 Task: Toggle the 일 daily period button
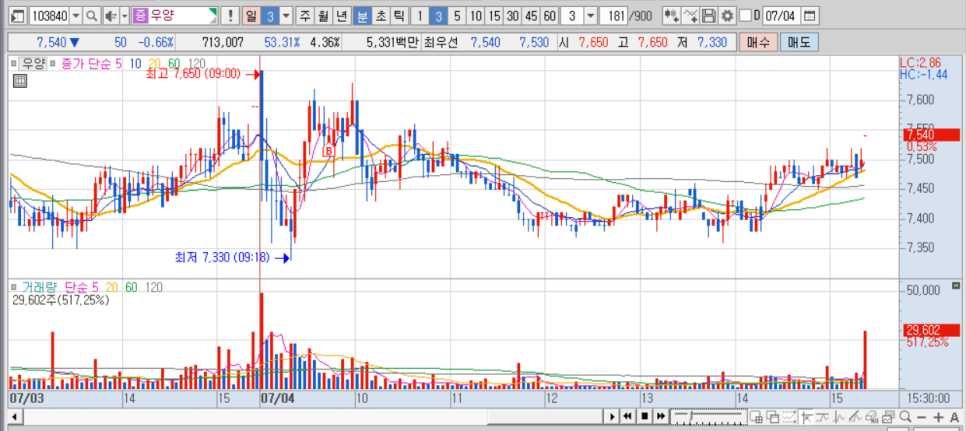[251, 15]
